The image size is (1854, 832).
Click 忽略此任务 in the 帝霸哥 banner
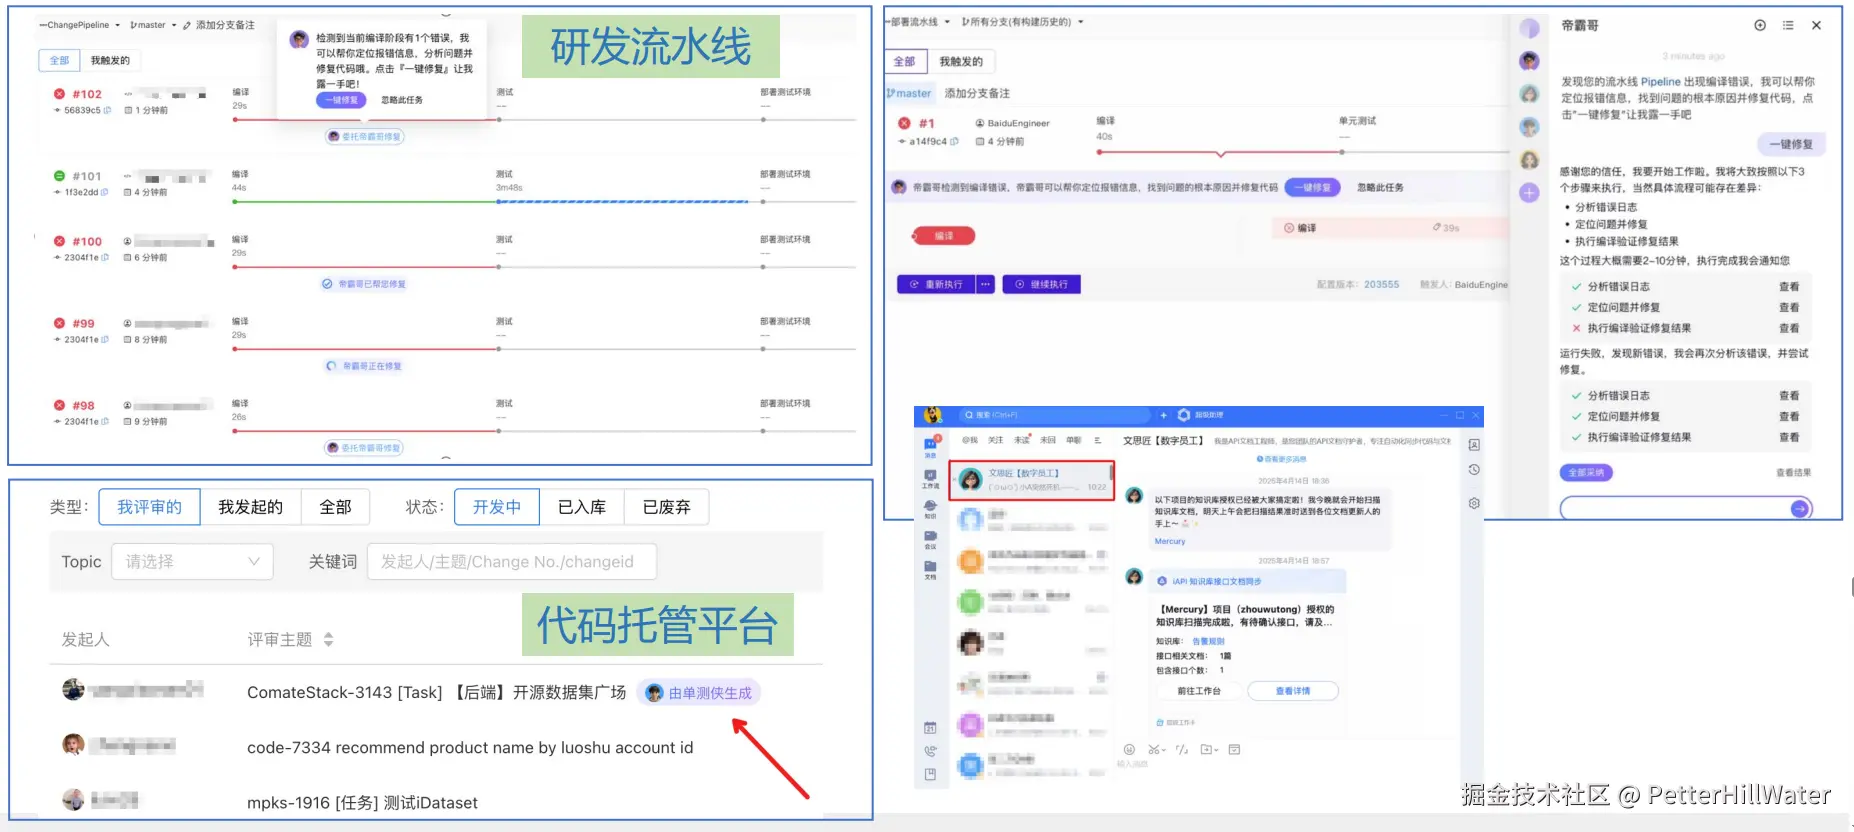click(x=1380, y=187)
